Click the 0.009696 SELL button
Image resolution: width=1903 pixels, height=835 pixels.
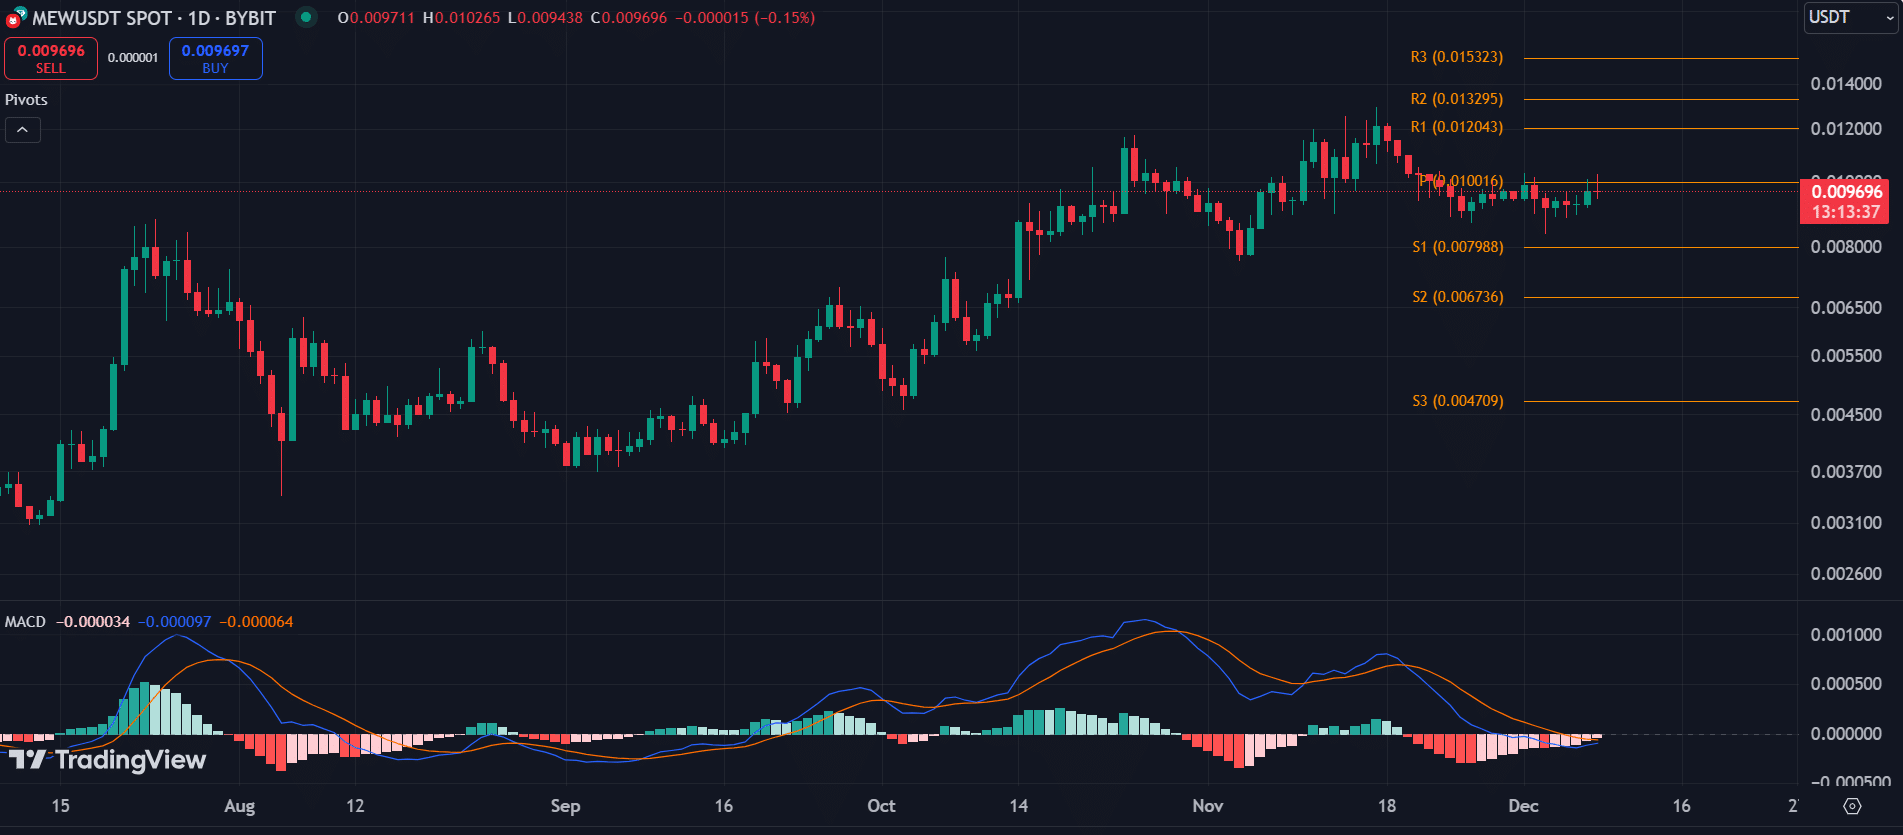pyautogui.click(x=51, y=58)
